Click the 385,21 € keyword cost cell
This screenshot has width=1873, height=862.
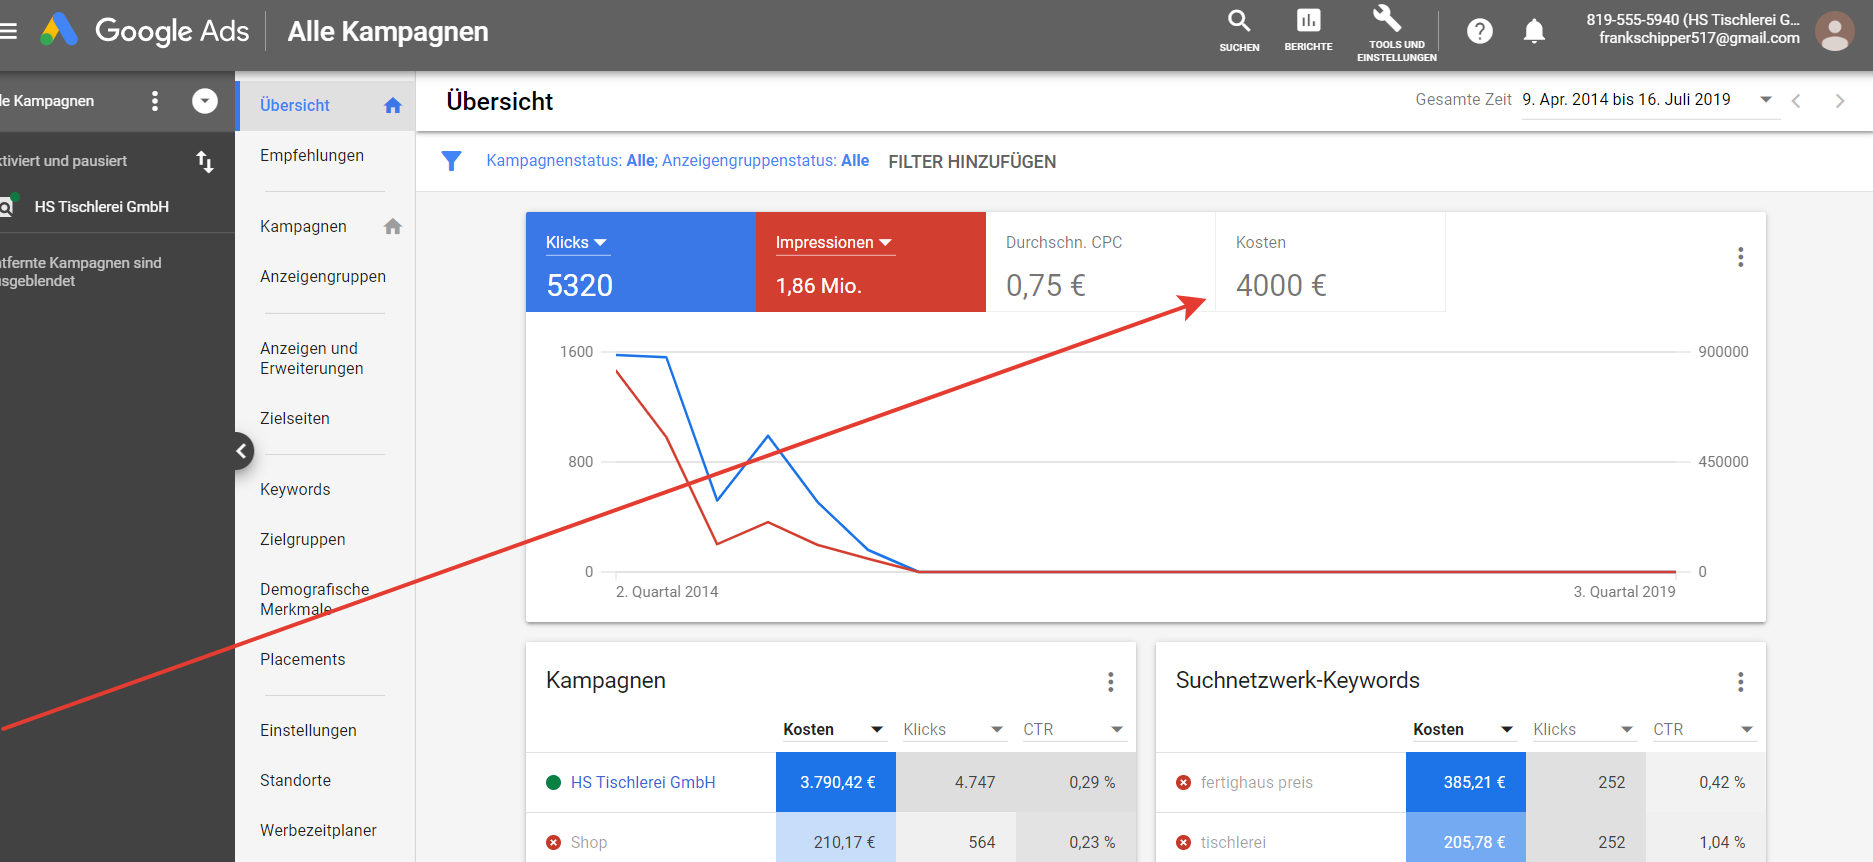pos(1466,783)
